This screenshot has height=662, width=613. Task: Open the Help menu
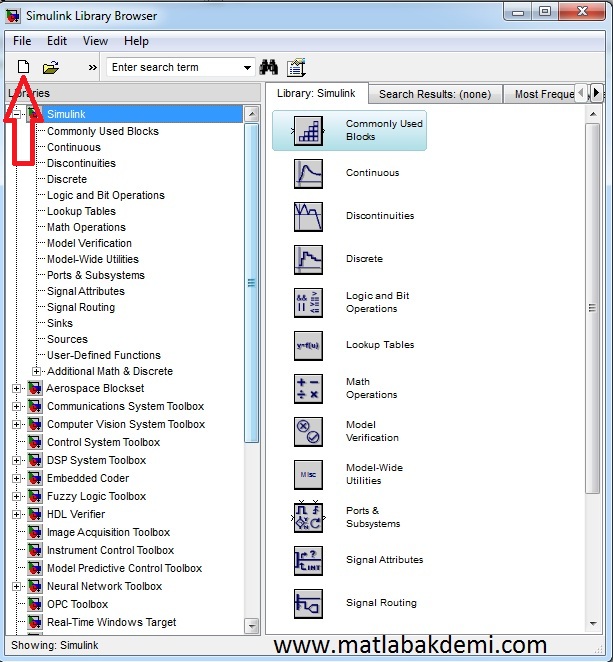point(136,41)
